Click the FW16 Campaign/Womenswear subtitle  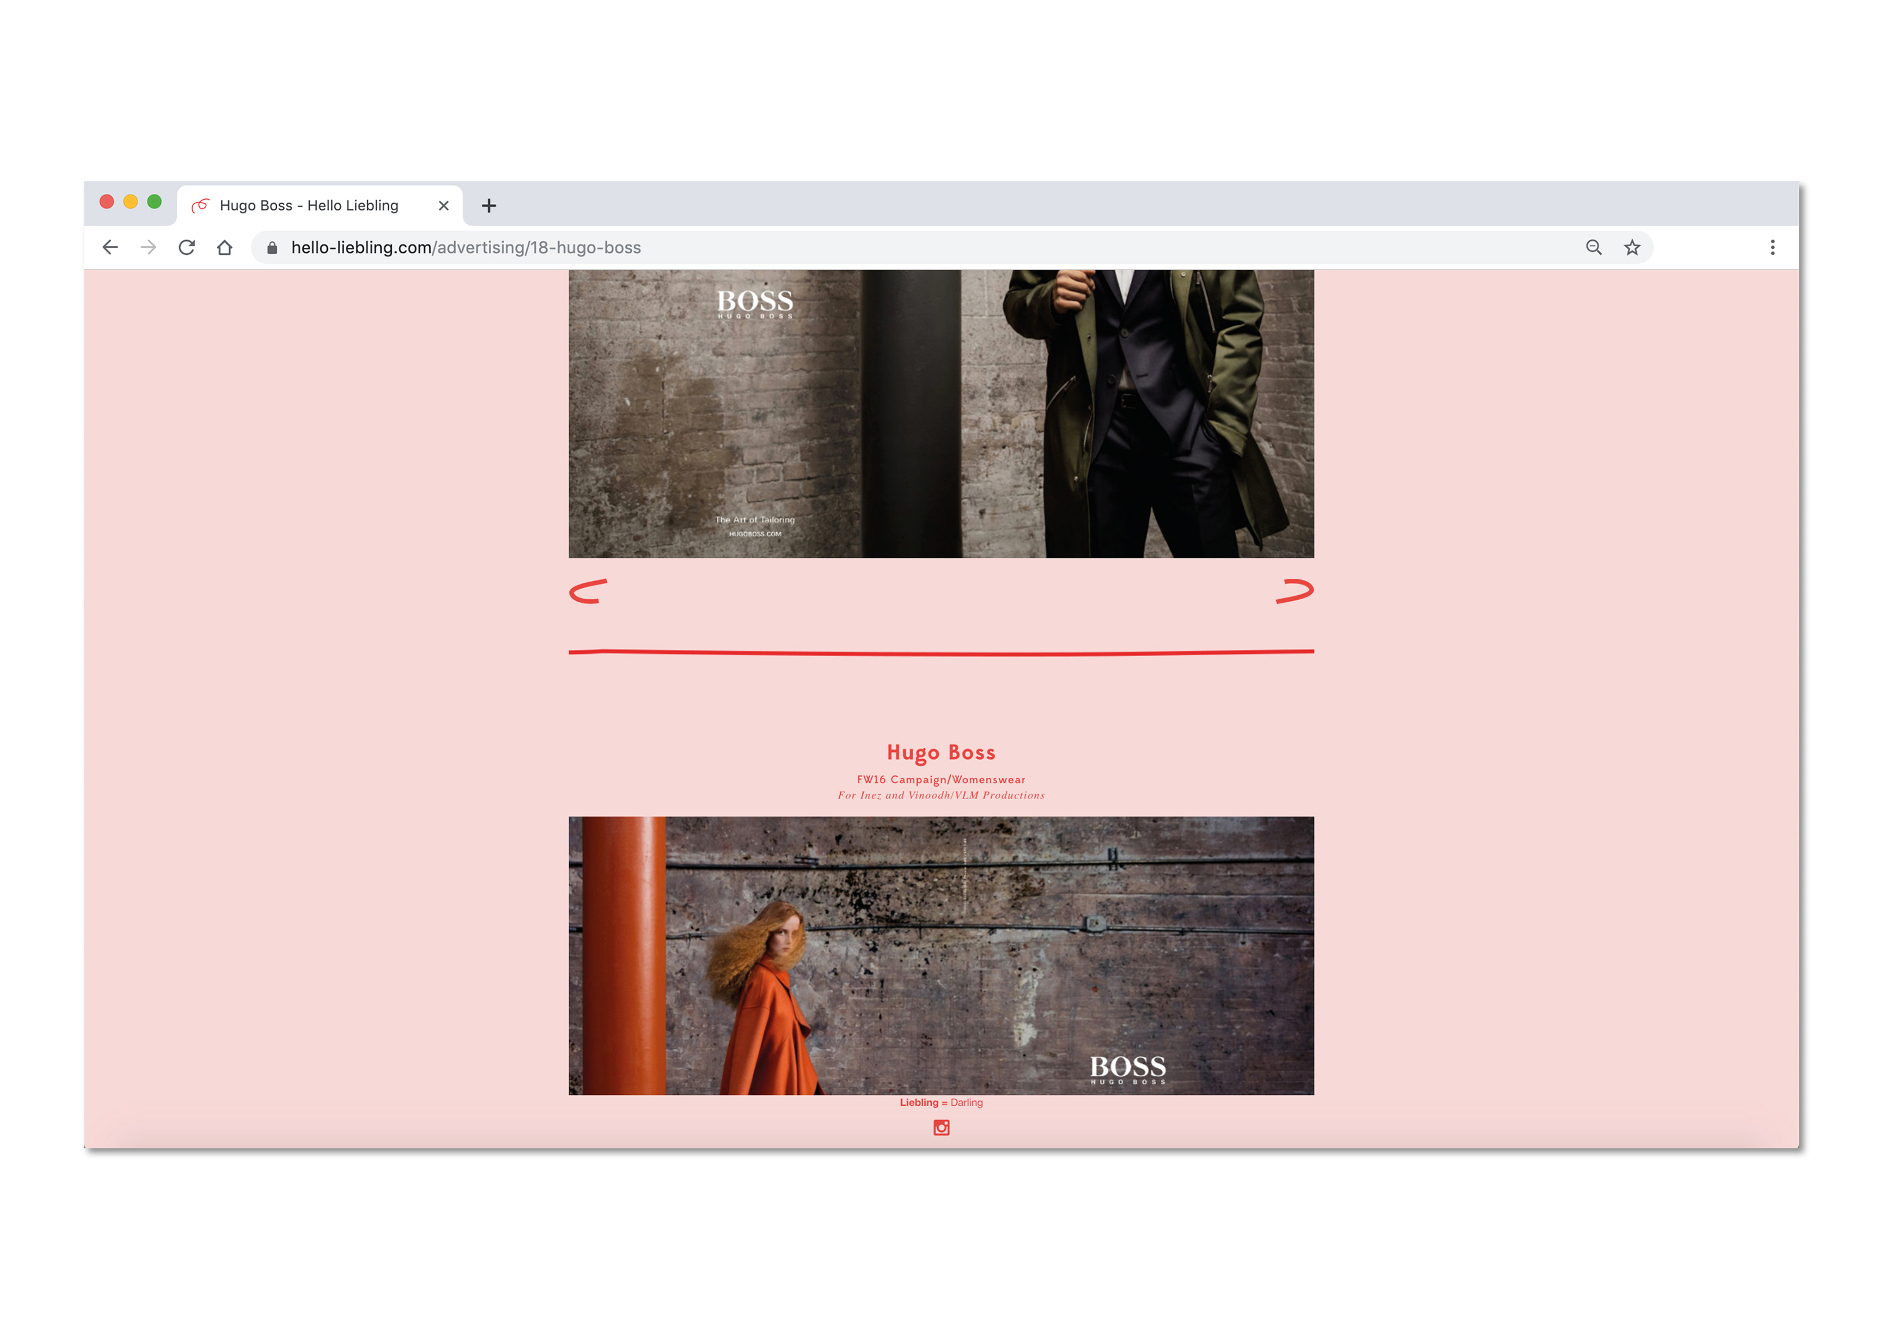click(x=941, y=779)
